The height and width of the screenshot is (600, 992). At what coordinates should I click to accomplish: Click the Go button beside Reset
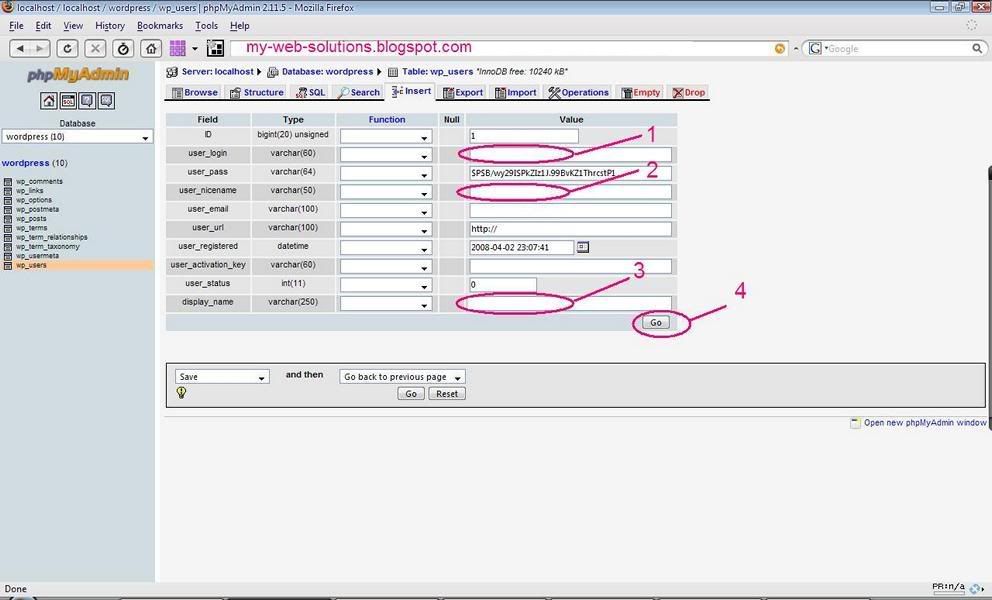[411, 394]
